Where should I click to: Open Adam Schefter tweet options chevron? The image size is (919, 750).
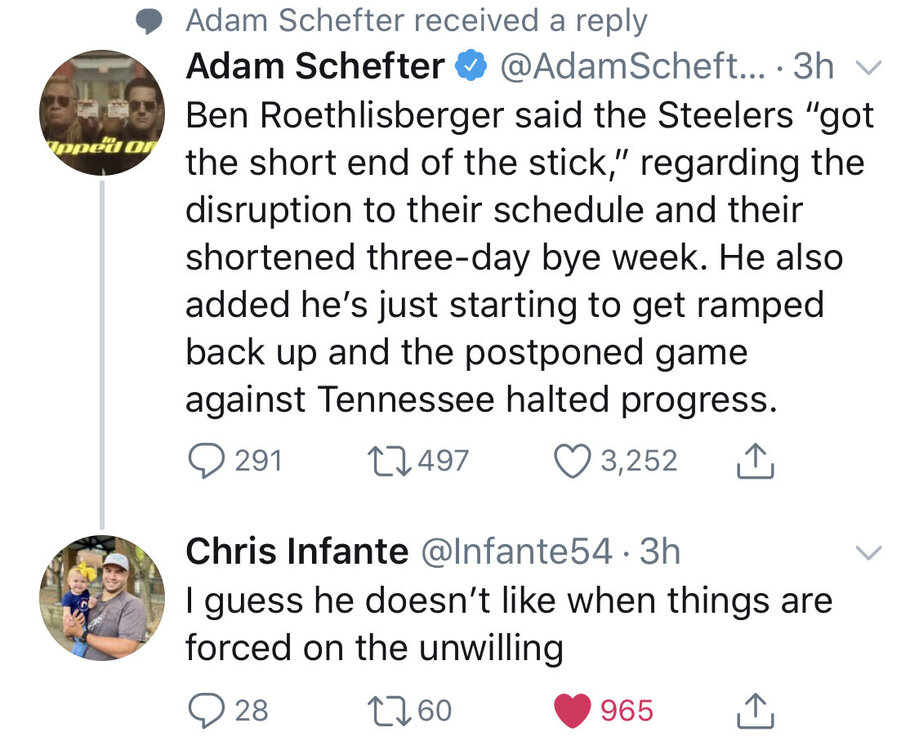867,69
